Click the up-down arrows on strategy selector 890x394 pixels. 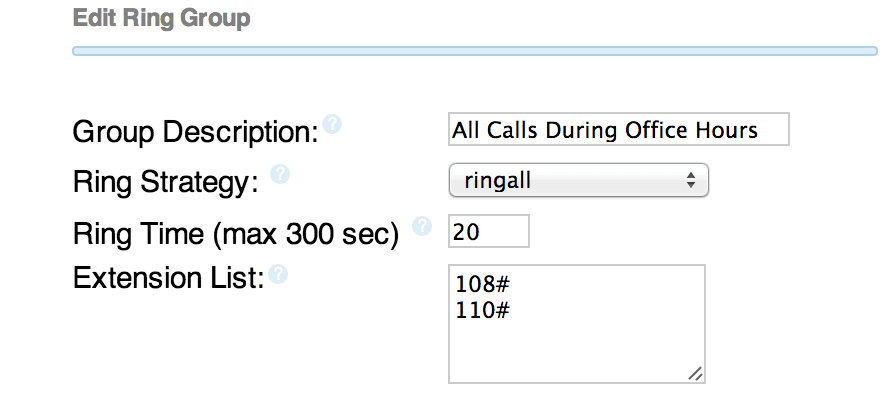(x=690, y=181)
